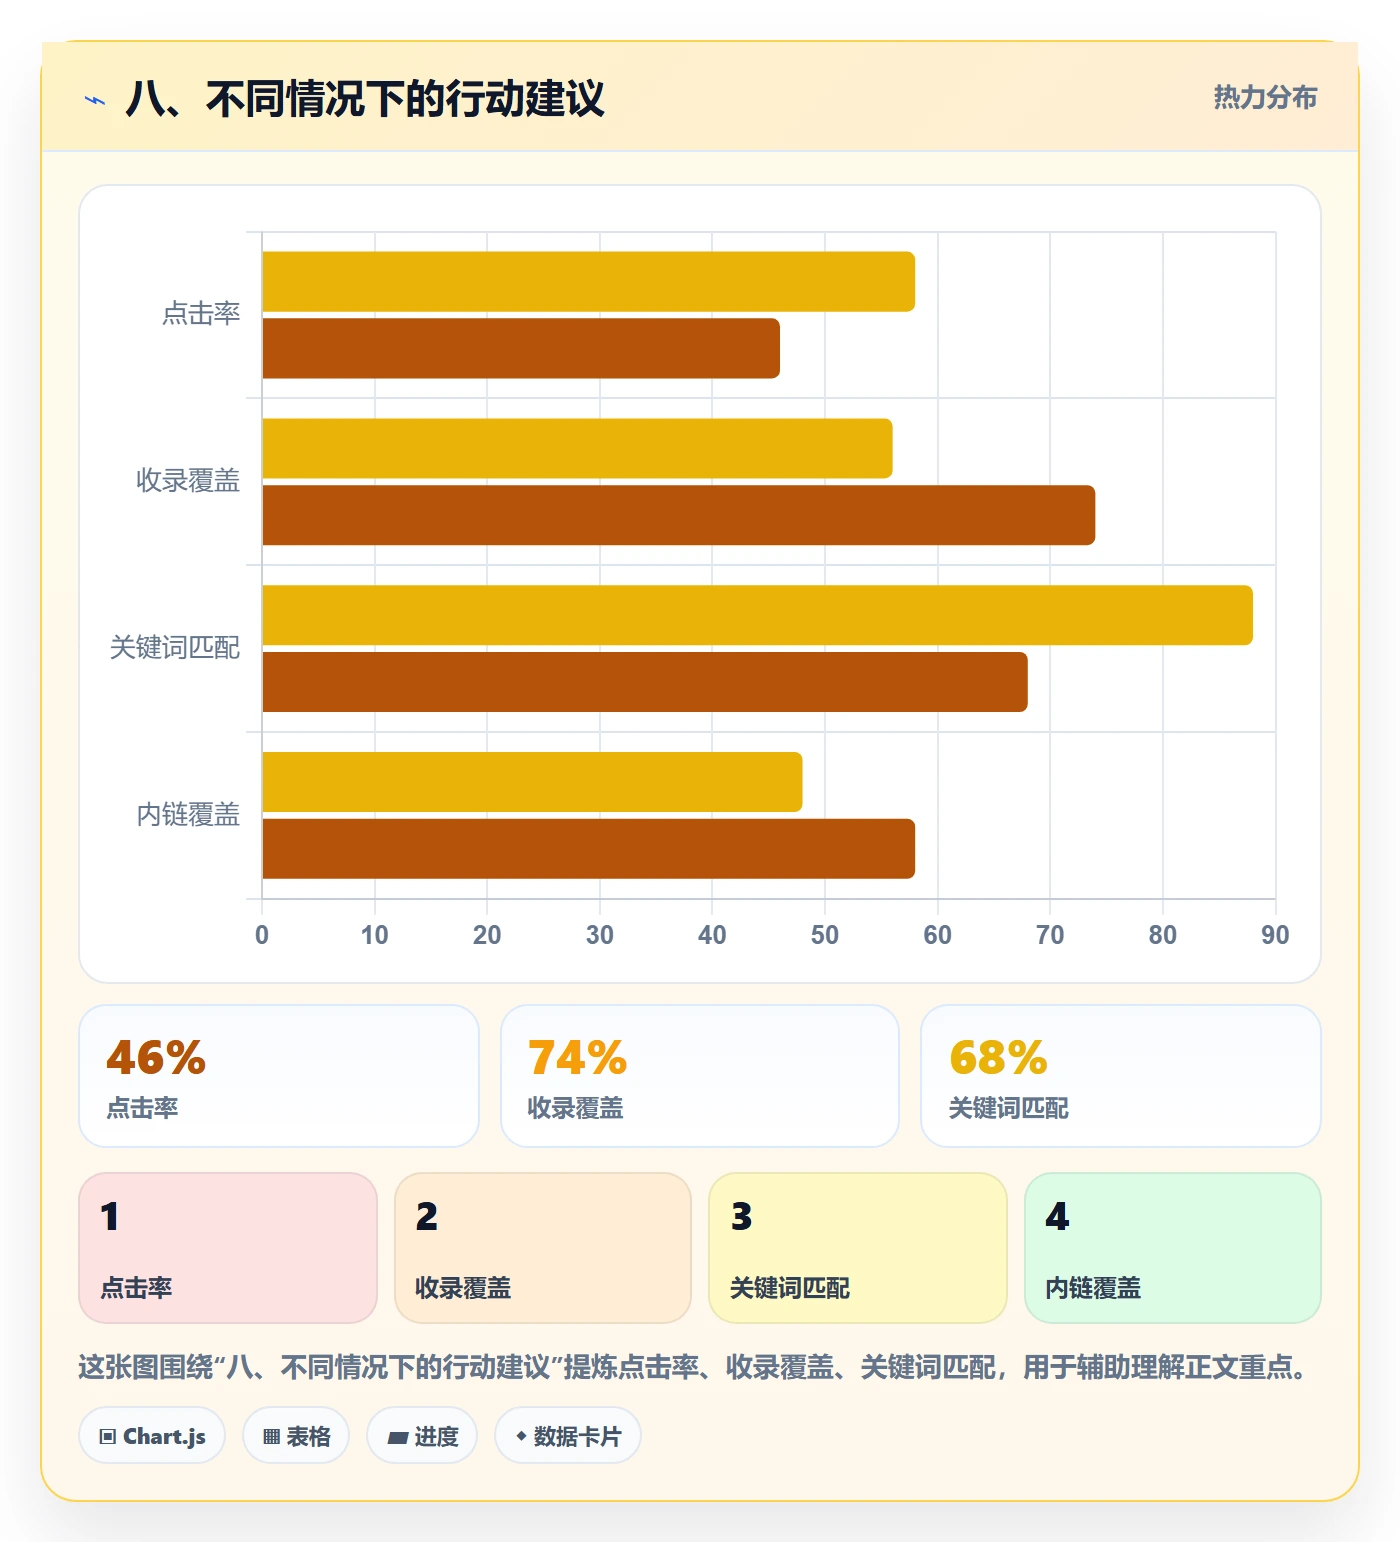Click the 热力分布 label in header
This screenshot has width=1400, height=1542.
(1265, 97)
